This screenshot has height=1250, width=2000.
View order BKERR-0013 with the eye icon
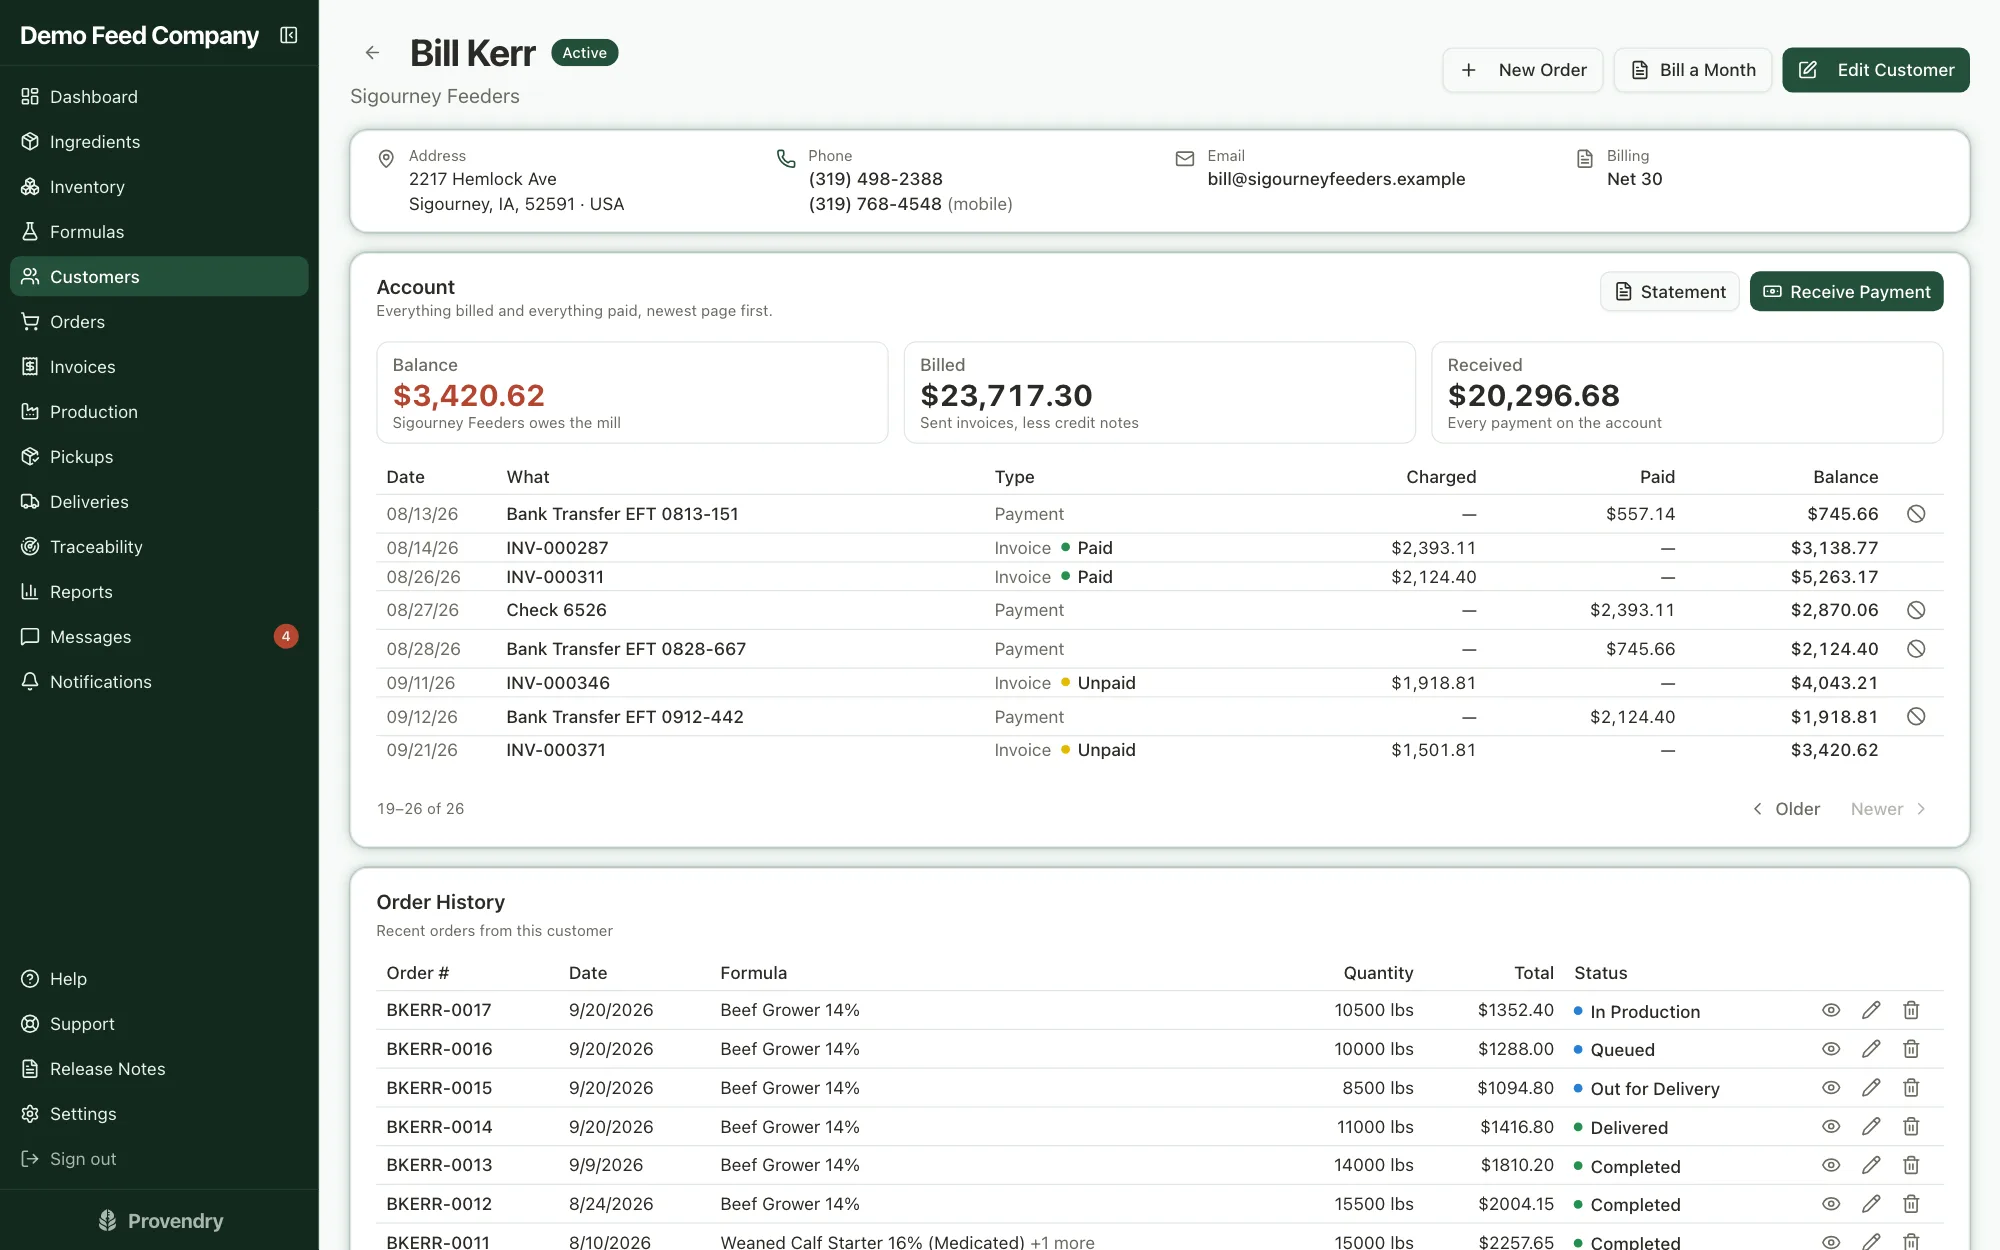(1831, 1165)
